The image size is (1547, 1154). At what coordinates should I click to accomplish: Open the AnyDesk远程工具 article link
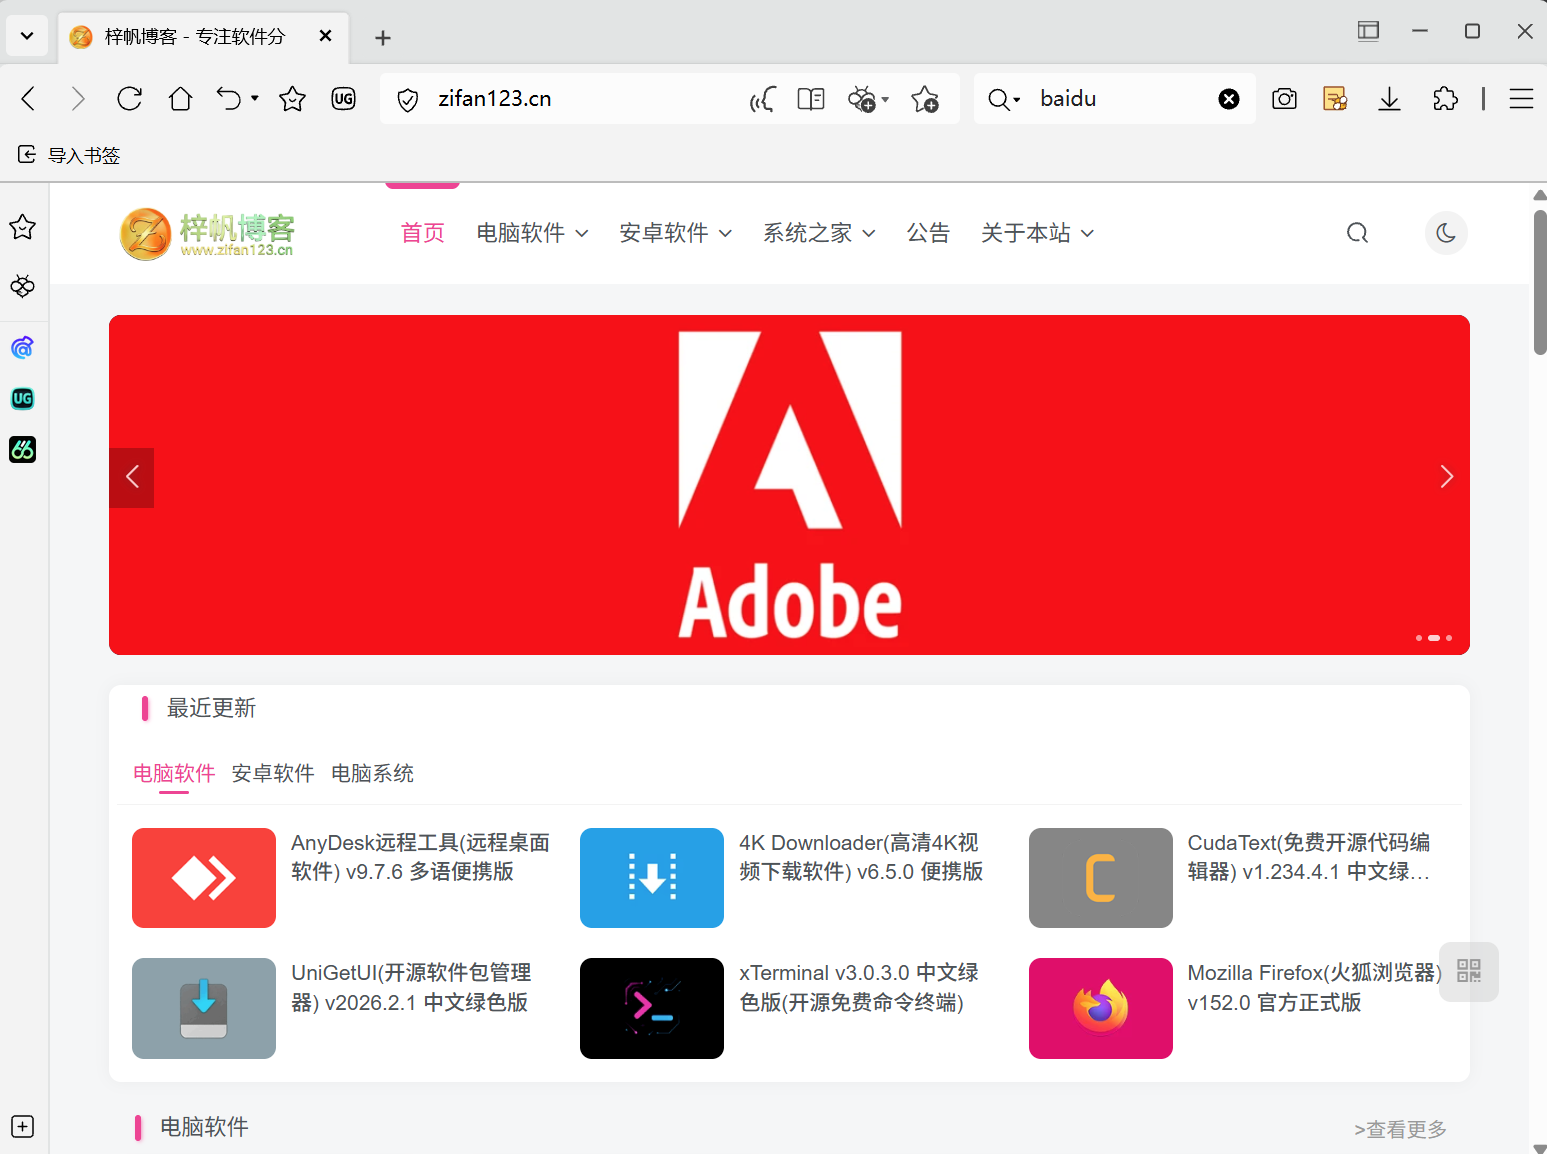[420, 857]
